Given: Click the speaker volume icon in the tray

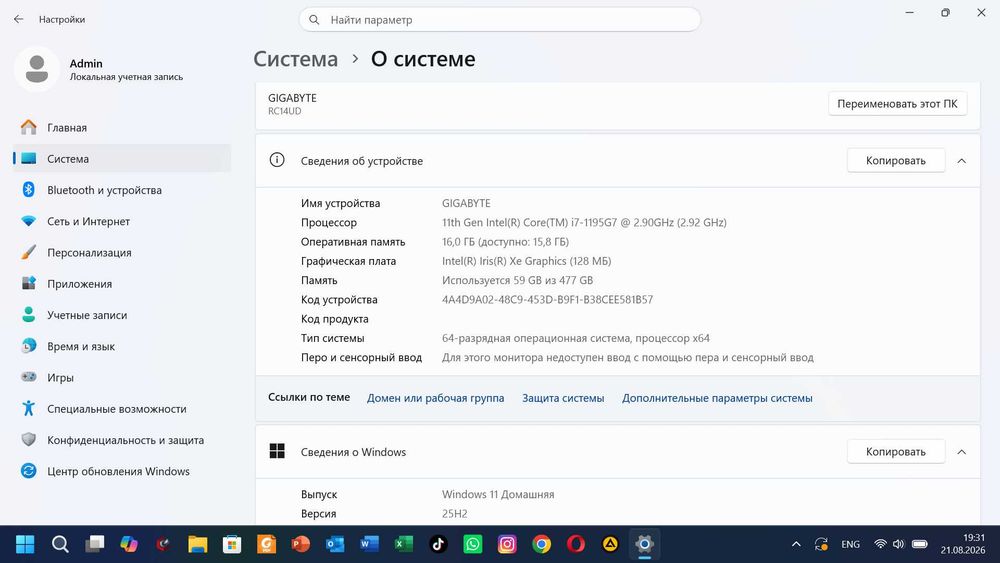Looking at the screenshot, I should coord(899,544).
